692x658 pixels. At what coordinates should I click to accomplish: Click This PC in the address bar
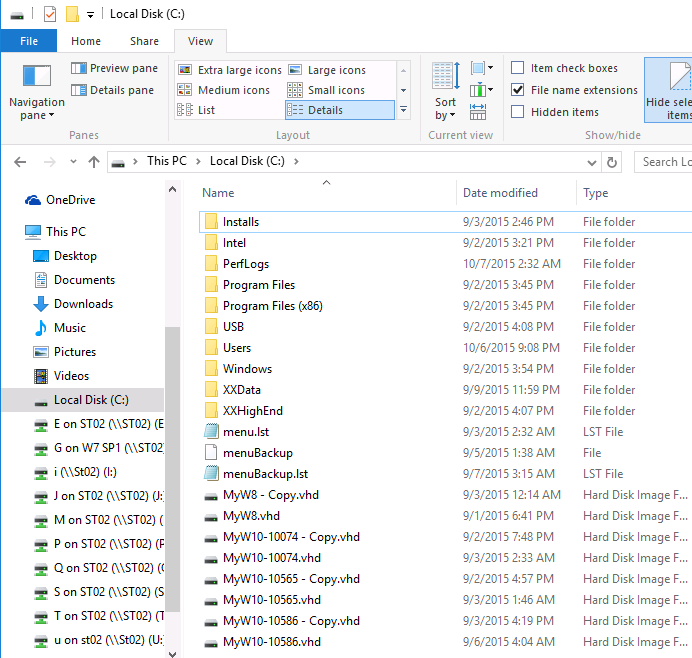(x=167, y=161)
